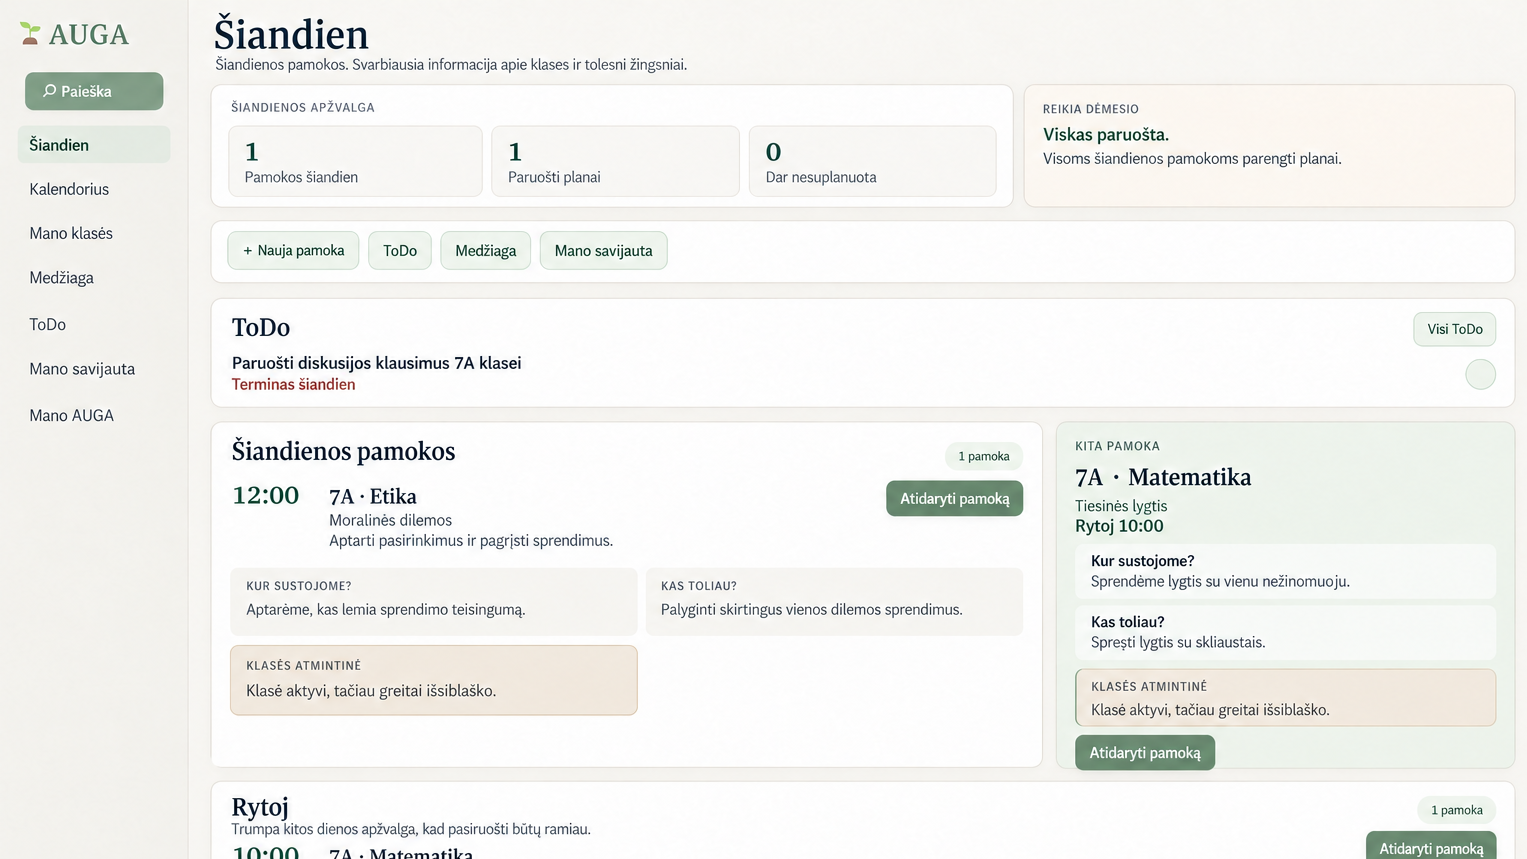Open the lesson in the Kita pamoka card
Image resolution: width=1527 pixels, height=859 pixels.
pyautogui.click(x=1145, y=753)
